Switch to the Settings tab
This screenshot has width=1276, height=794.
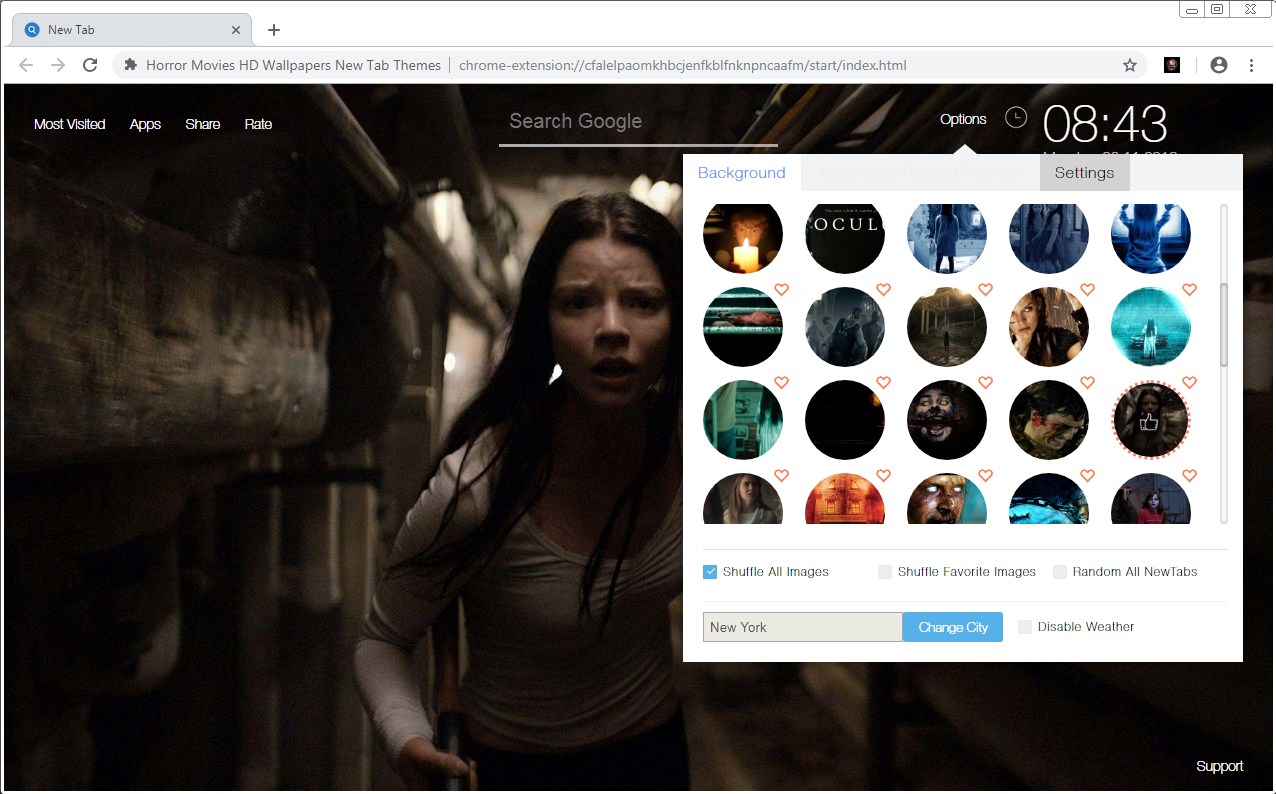(x=1084, y=173)
